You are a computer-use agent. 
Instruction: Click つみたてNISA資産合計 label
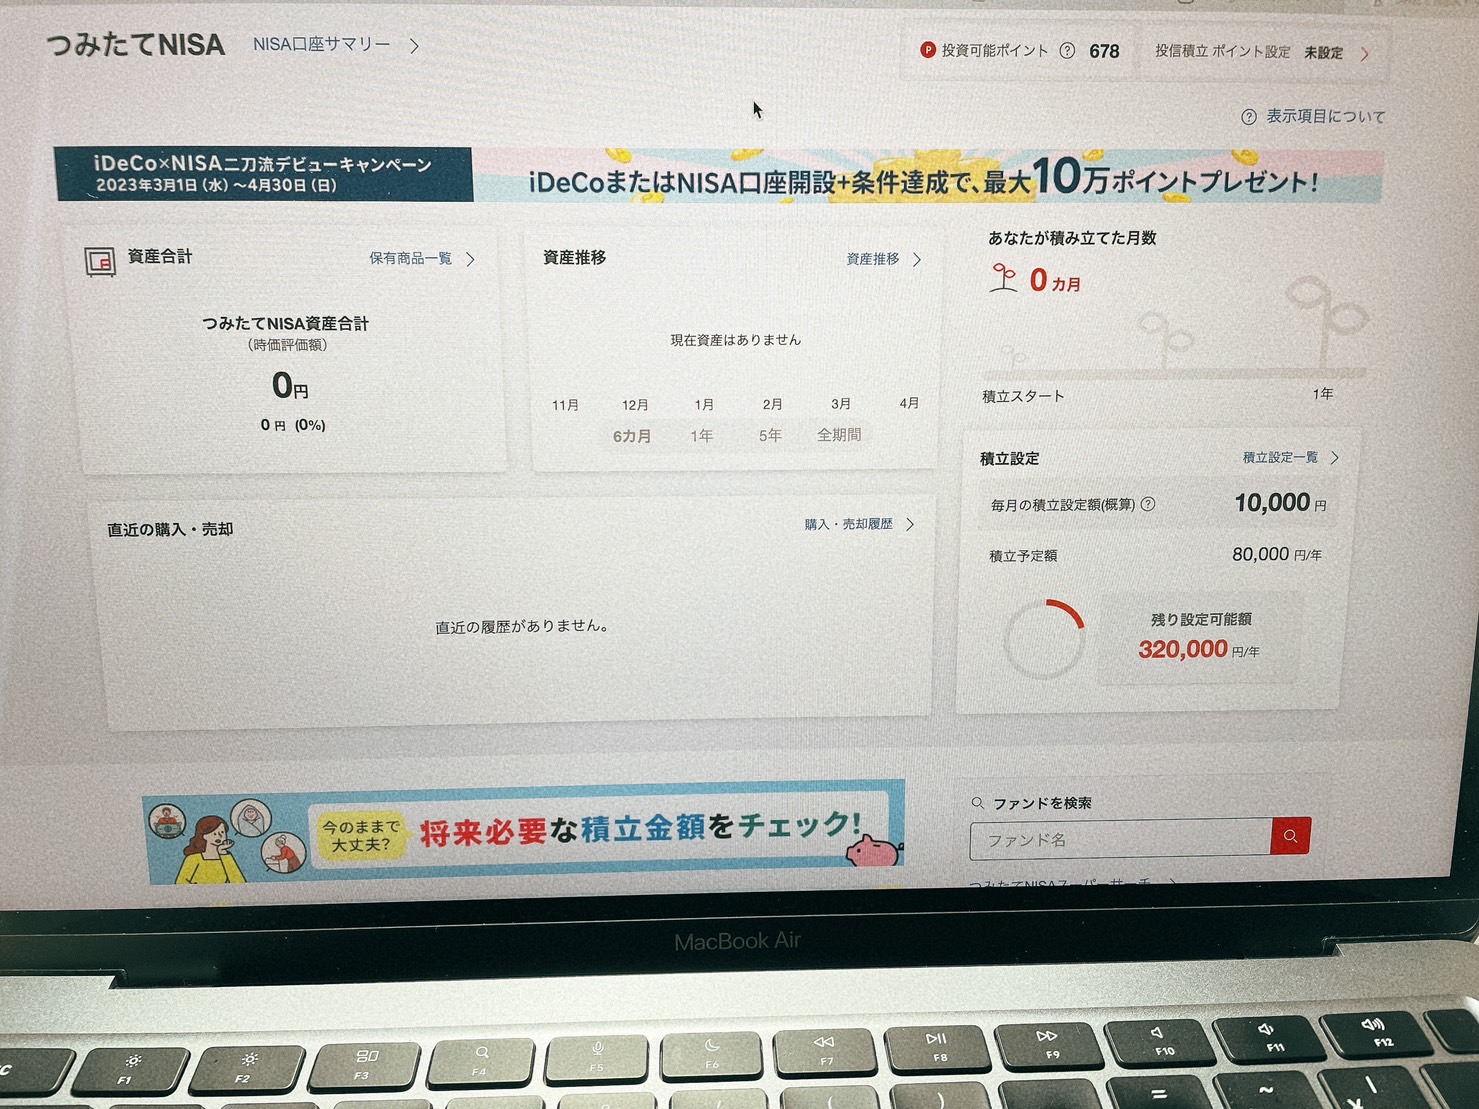285,323
